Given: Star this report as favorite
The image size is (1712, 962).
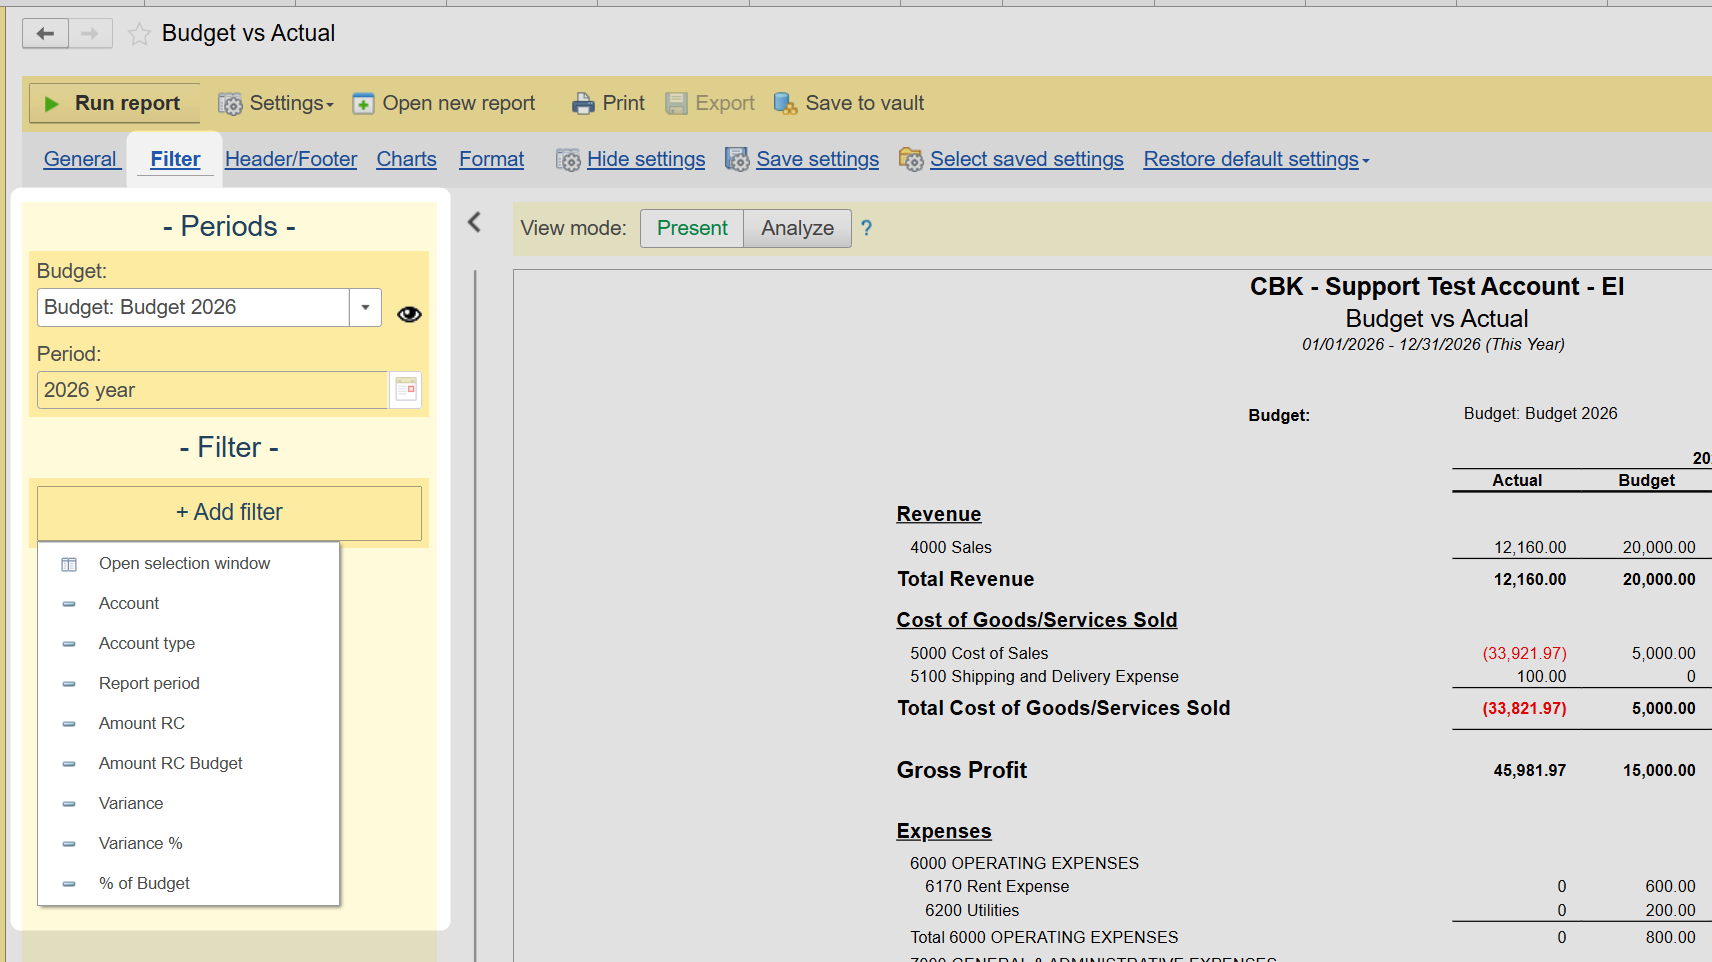Looking at the screenshot, I should pos(139,35).
